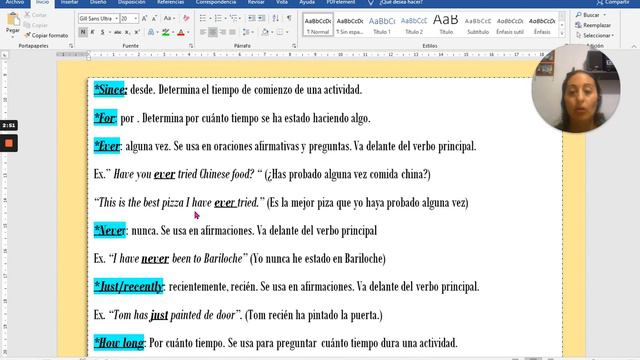Open the Seleccionar dropdown
This screenshot has width=640, height=360.
[x=595, y=36]
